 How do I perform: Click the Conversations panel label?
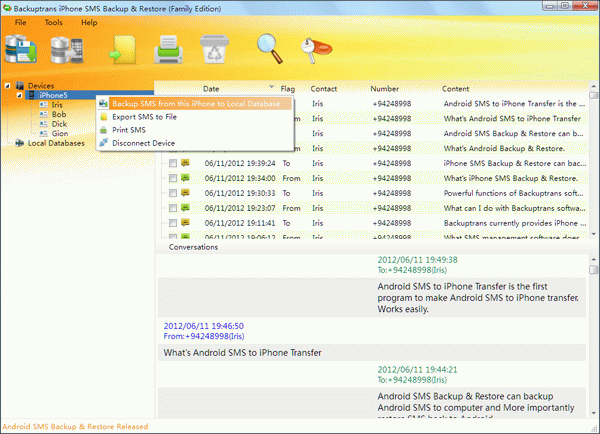pos(193,247)
